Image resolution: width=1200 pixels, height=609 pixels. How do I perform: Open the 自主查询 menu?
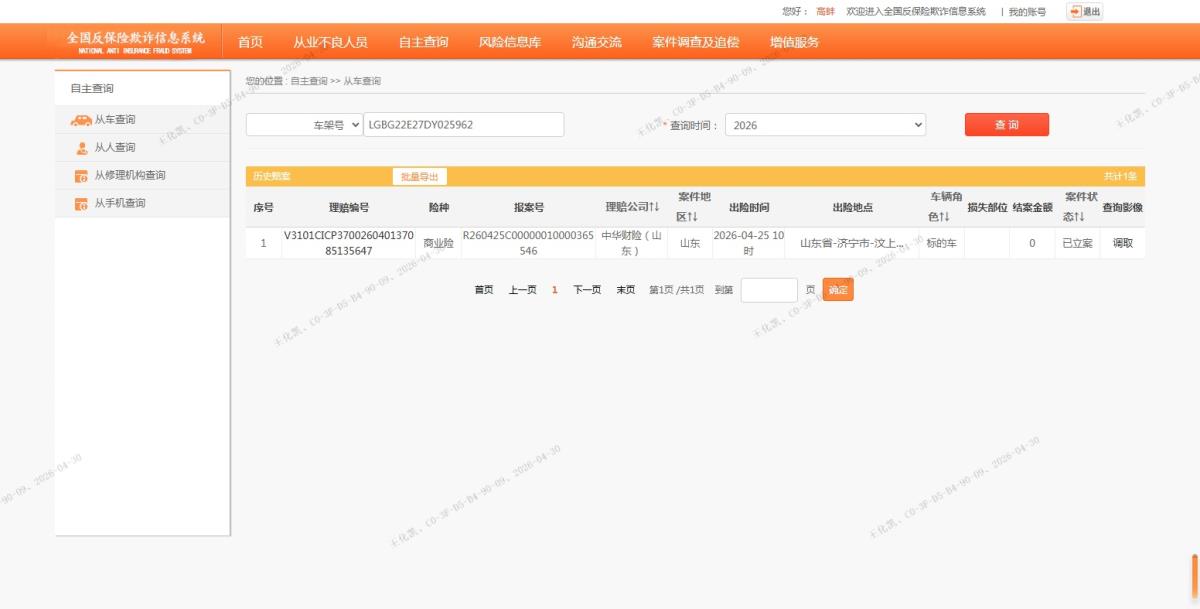(x=423, y=42)
